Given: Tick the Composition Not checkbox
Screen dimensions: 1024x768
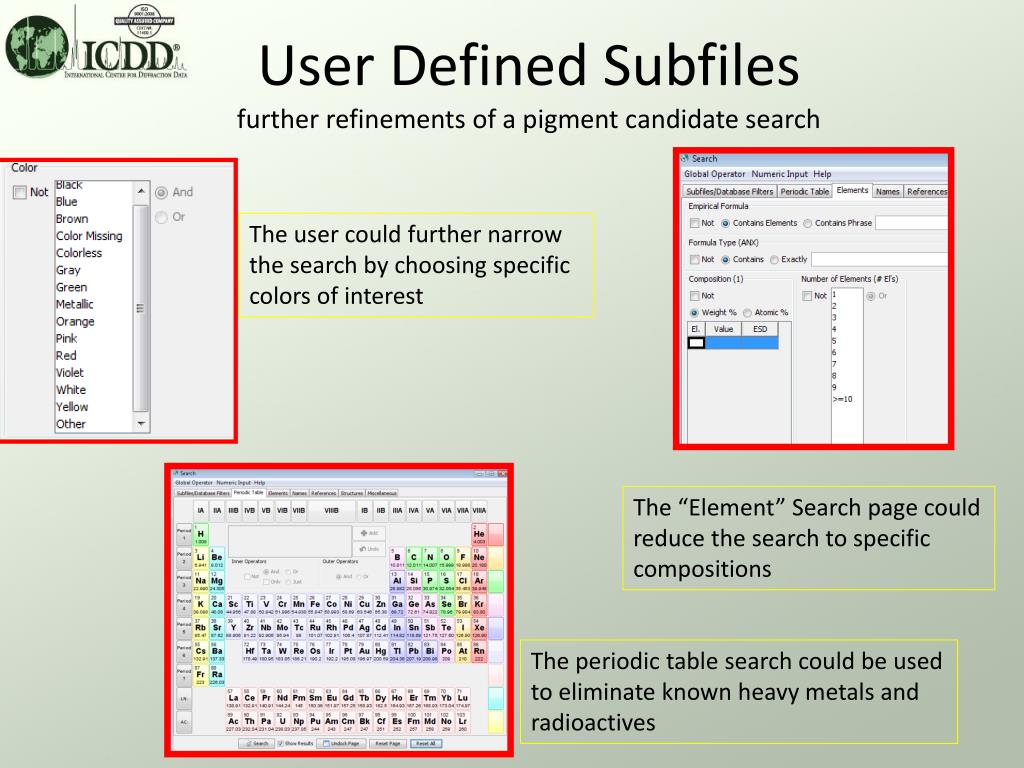Looking at the screenshot, I should [x=695, y=296].
